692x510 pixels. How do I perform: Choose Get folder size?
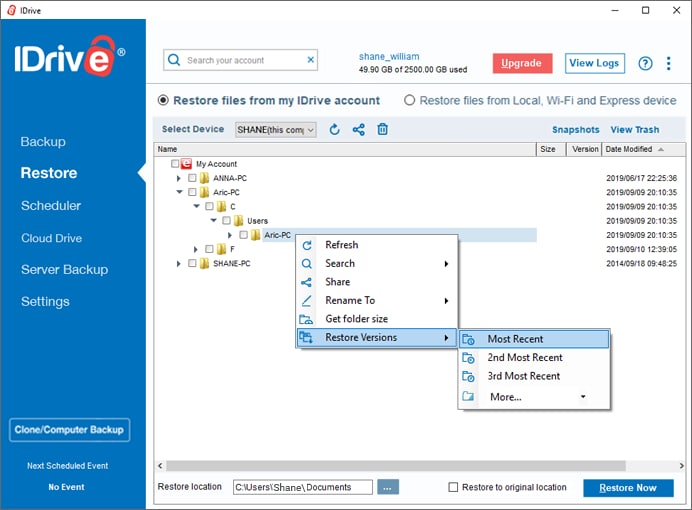tap(376, 319)
